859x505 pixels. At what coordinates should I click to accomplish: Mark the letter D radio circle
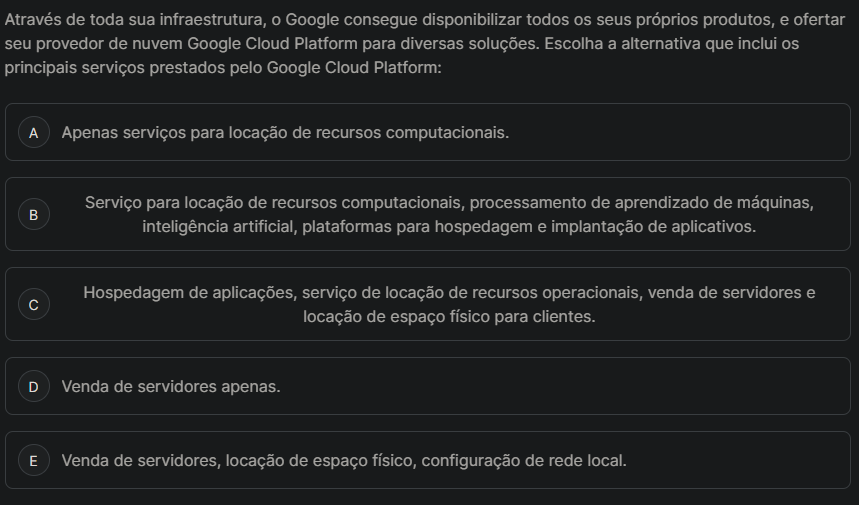click(34, 386)
